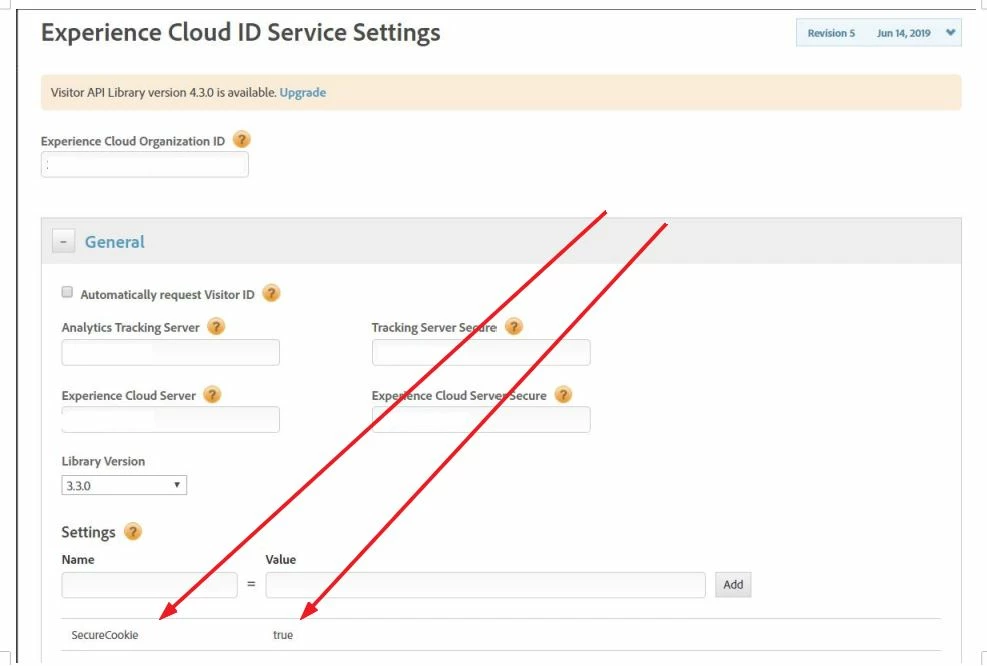Focus the Experience Cloud Server field

(x=171, y=420)
